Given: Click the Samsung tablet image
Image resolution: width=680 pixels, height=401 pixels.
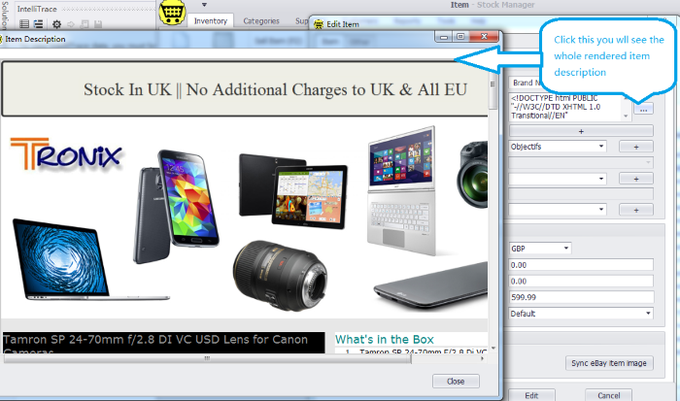Looking at the screenshot, I should coord(293,191).
